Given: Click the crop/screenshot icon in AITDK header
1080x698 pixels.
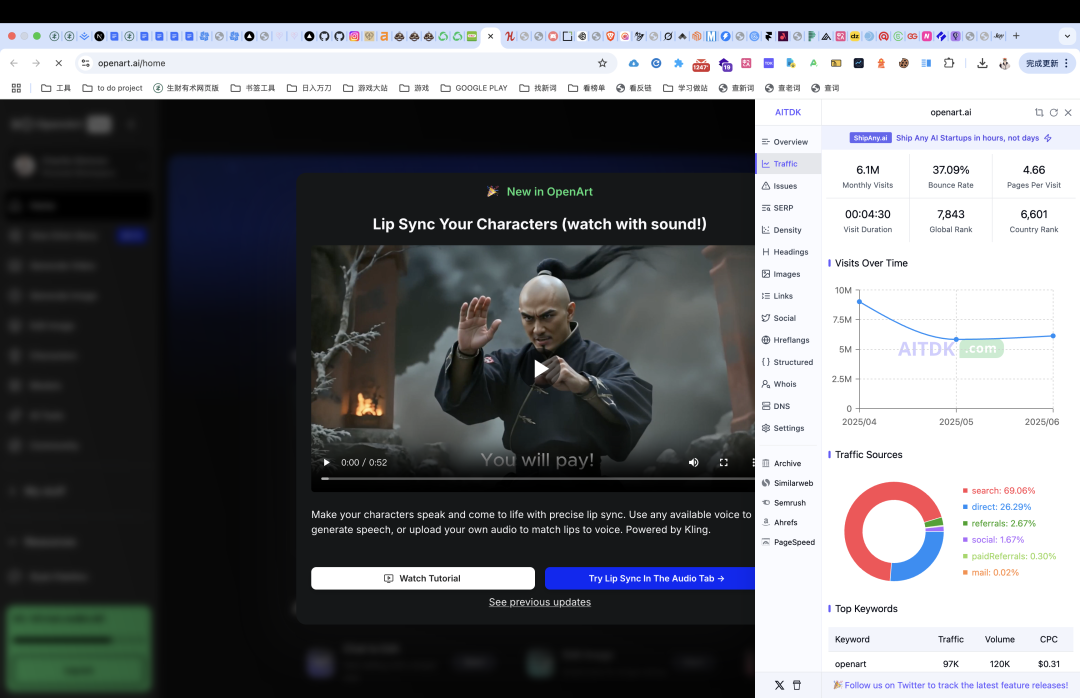Looking at the screenshot, I should (x=1039, y=112).
